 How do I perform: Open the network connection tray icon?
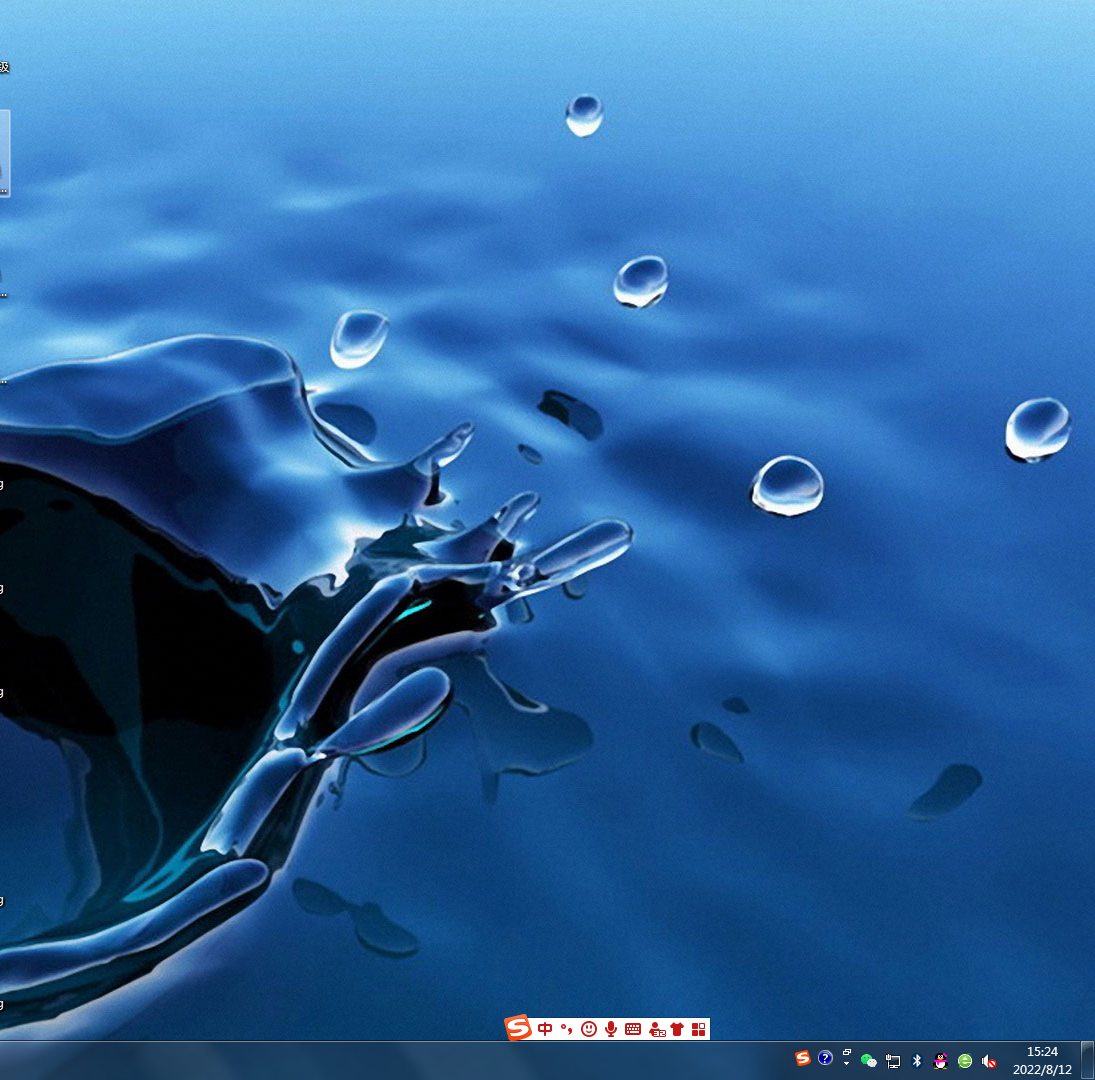click(x=893, y=1061)
